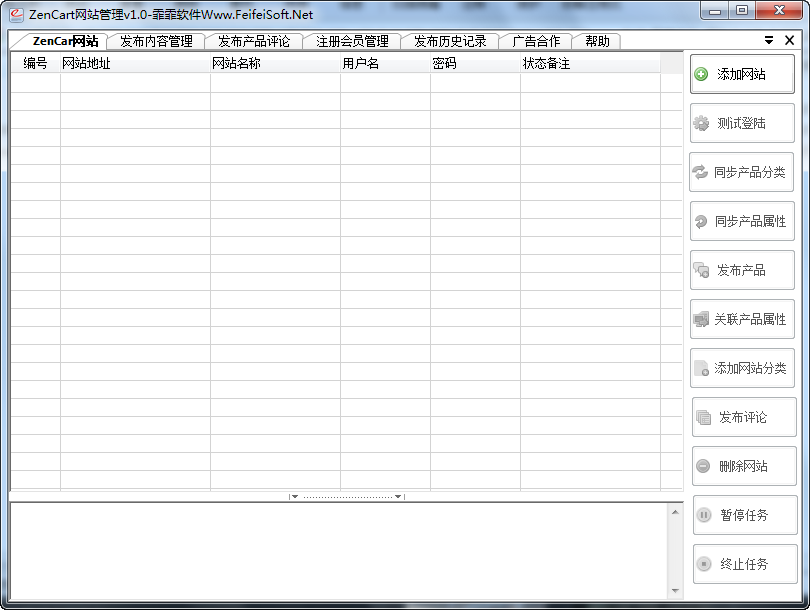Click the 同步产品分类 sync icon

coord(701,171)
